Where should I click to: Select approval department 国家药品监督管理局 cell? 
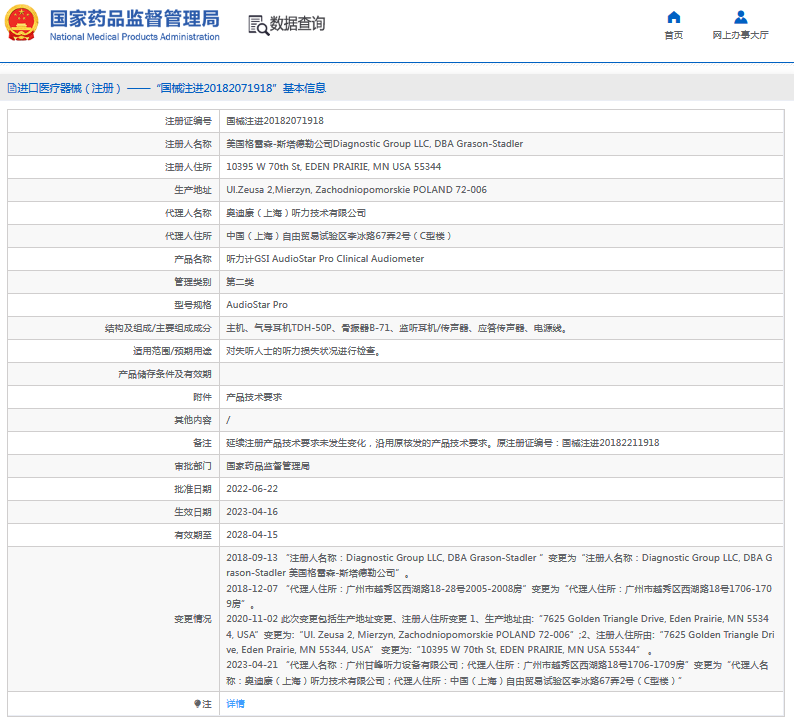[x=268, y=466]
